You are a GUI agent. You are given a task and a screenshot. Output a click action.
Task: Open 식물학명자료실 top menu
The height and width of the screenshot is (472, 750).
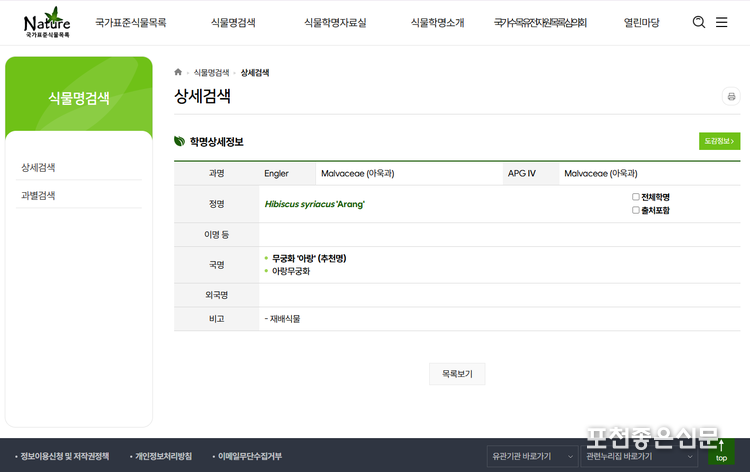pyautogui.click(x=334, y=22)
